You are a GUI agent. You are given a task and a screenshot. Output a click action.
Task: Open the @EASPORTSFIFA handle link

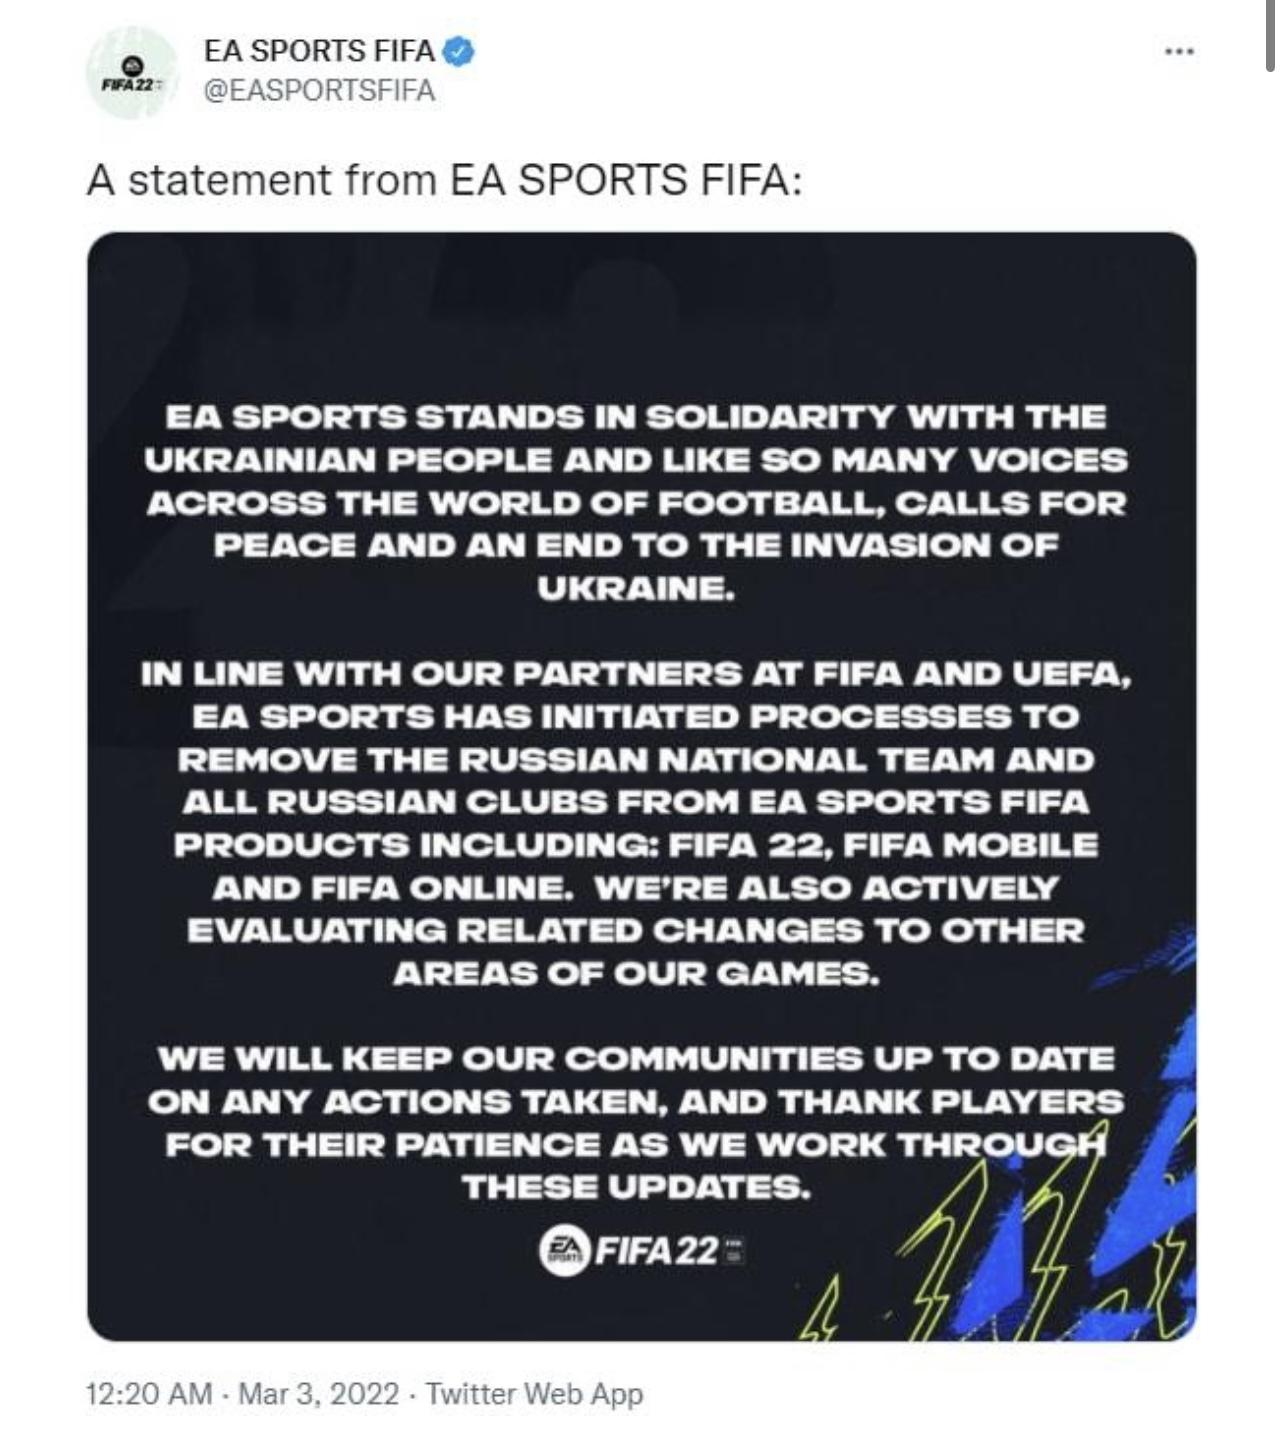pos(319,90)
